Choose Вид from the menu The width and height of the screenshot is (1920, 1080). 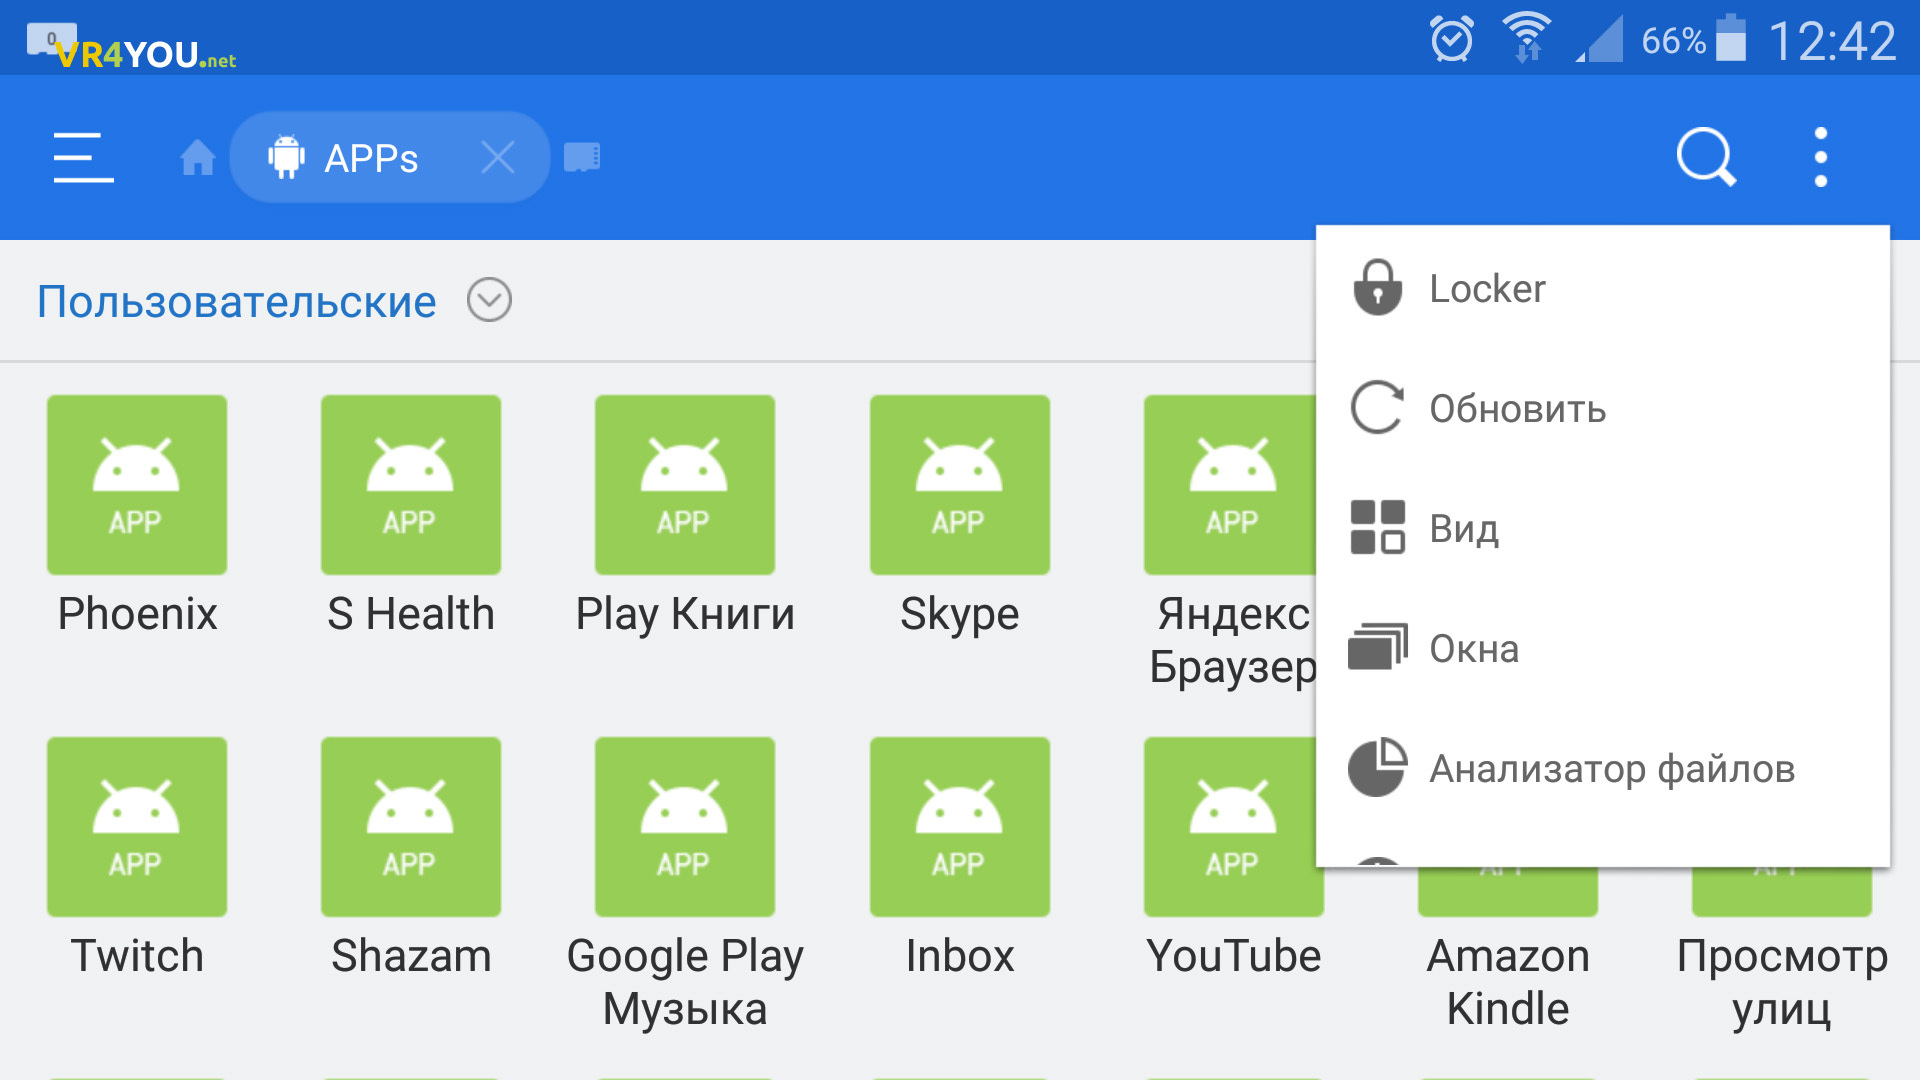coord(1603,528)
